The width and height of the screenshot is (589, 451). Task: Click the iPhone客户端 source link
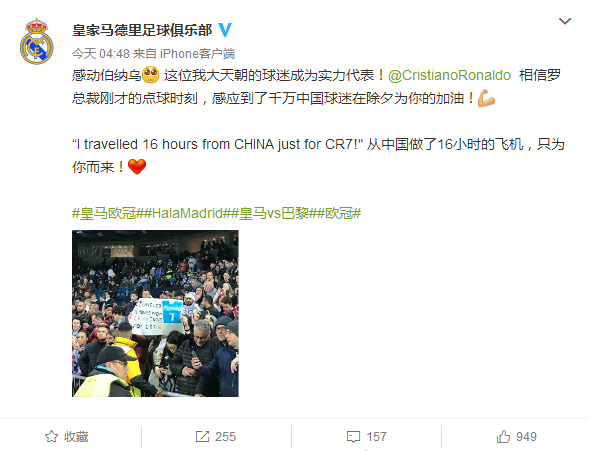[x=198, y=54]
